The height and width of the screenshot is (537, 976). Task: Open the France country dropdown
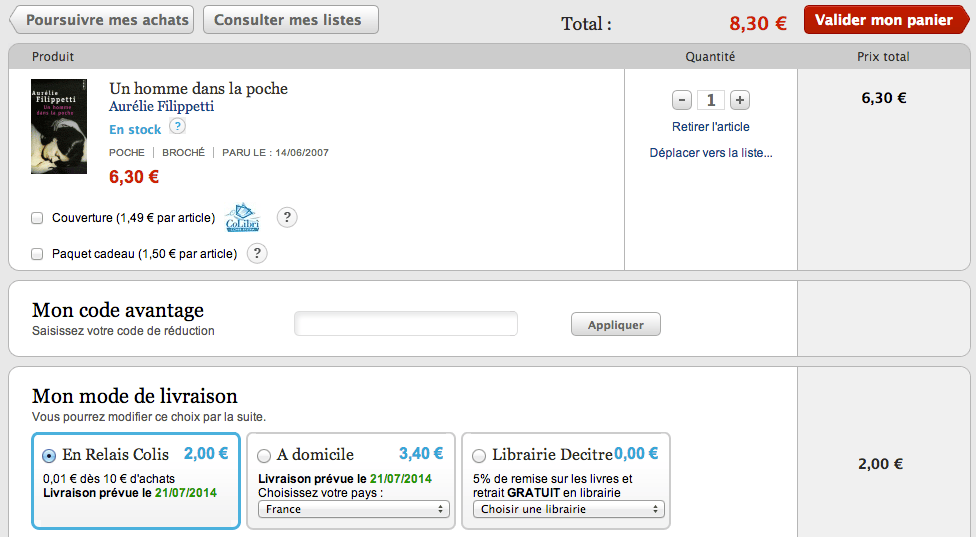(x=354, y=509)
